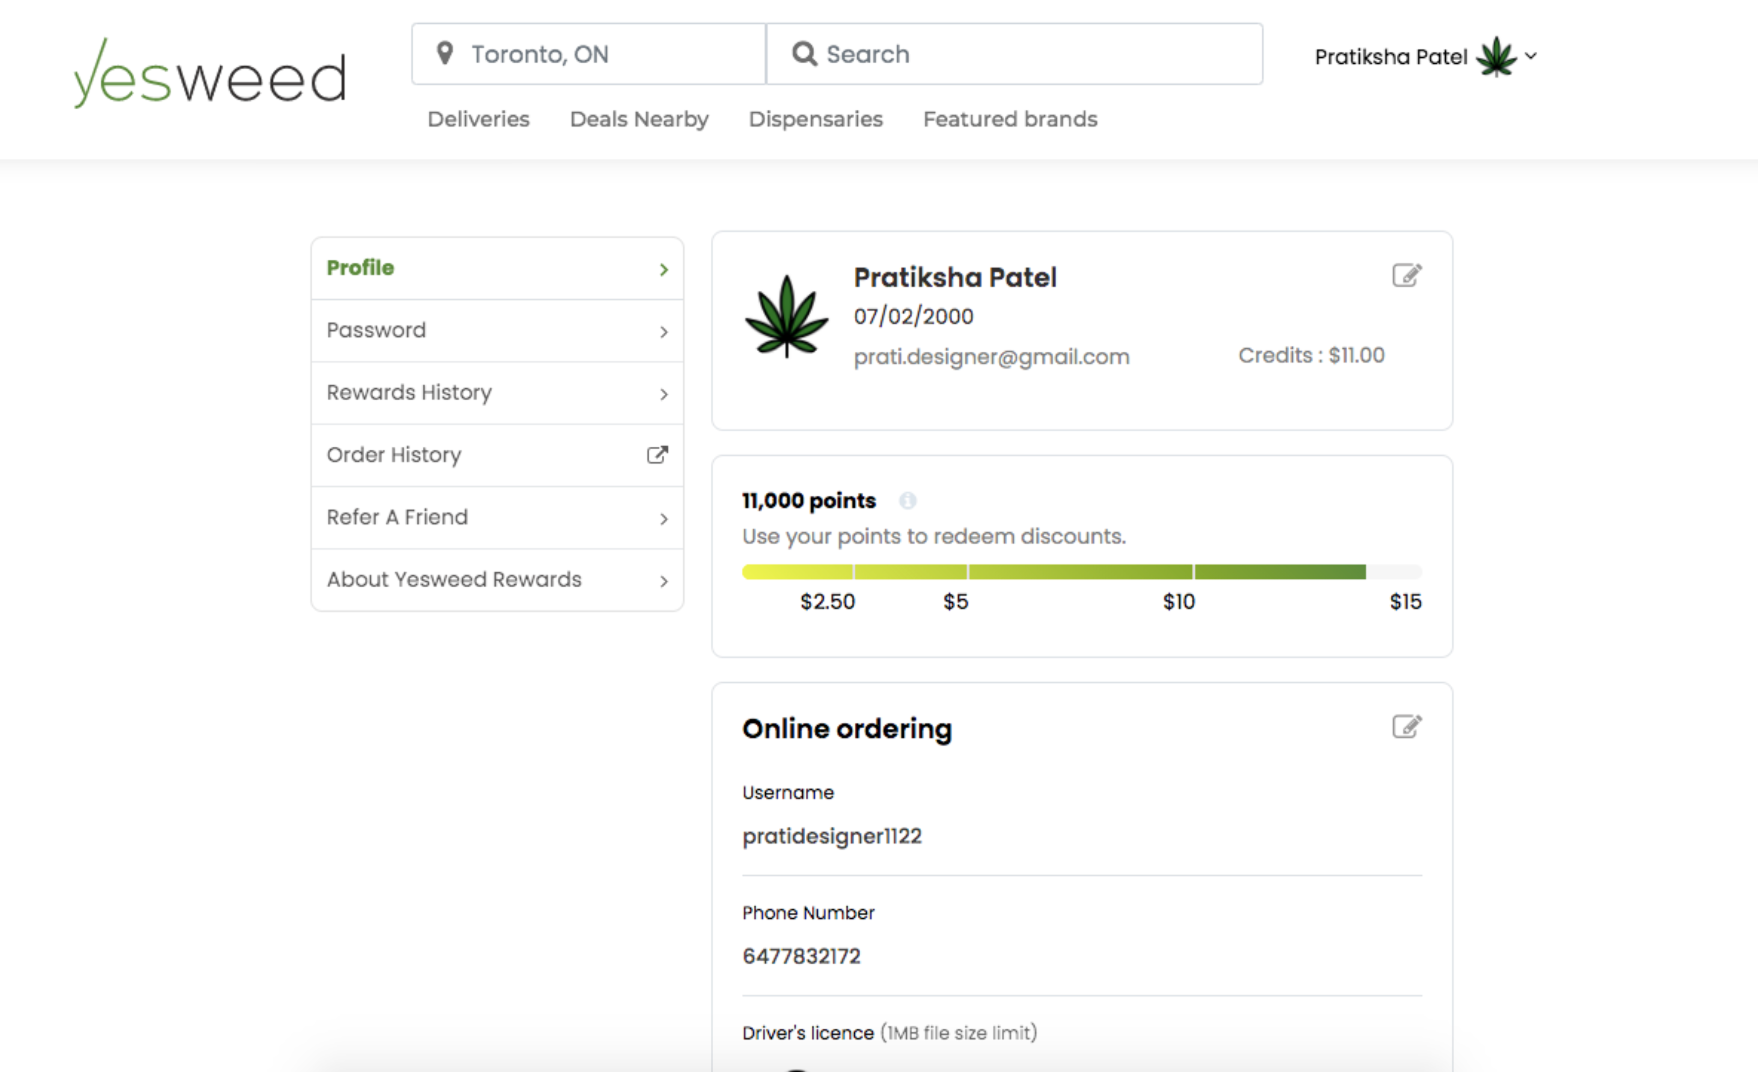
Task: Open the Deals Nearby nav item
Action: pyautogui.click(x=639, y=119)
